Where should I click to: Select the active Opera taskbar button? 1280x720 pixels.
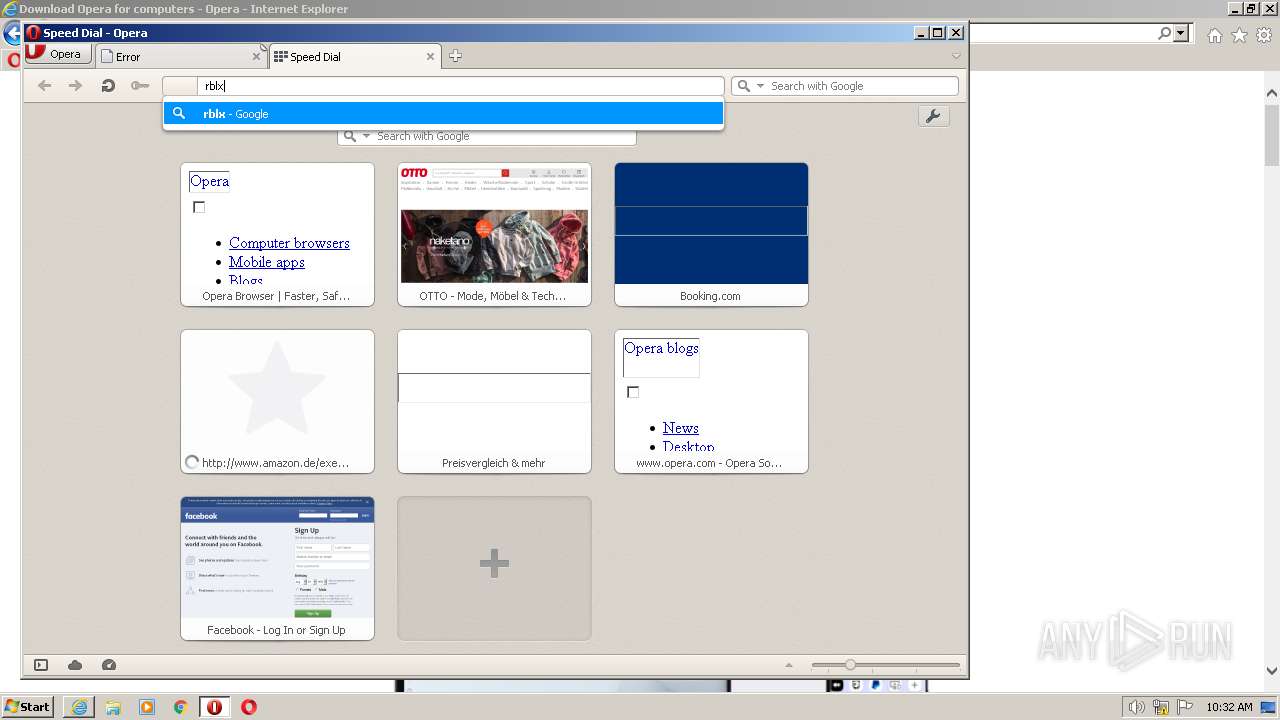215,707
